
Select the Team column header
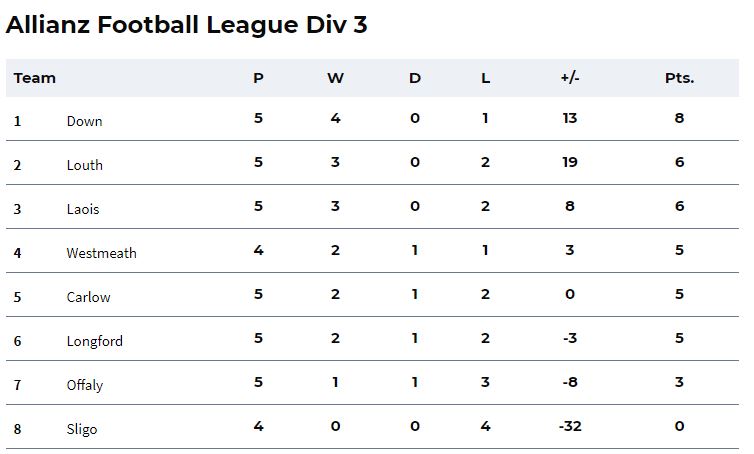[35, 78]
